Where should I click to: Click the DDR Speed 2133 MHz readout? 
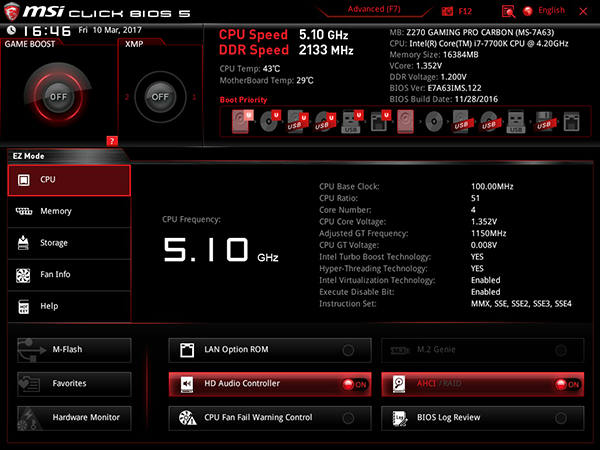[286, 50]
